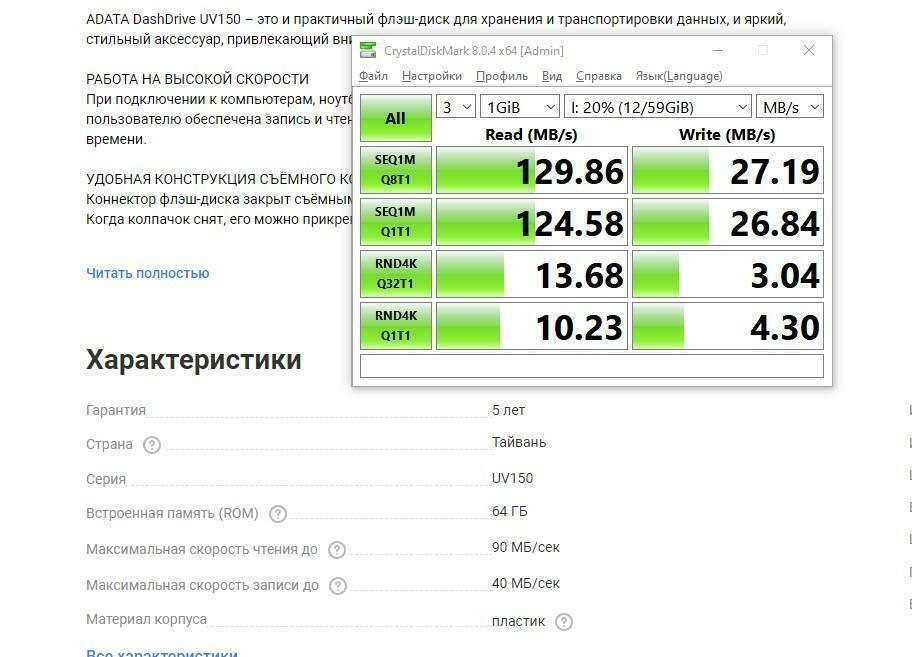Click the empty comment field below results

pyautogui.click(x=592, y=366)
